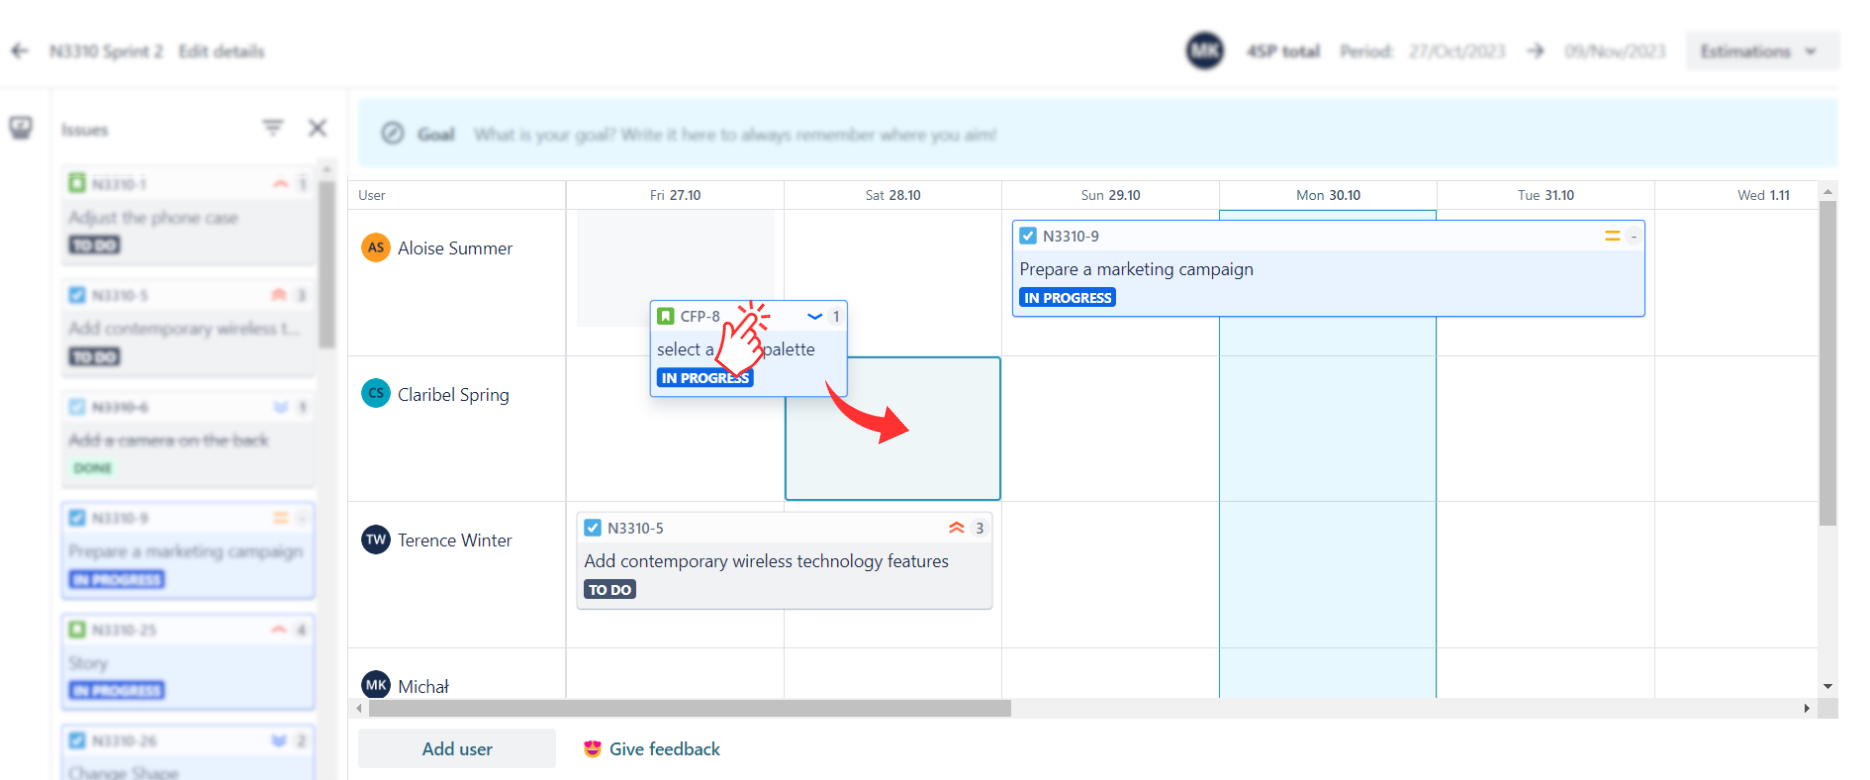
Task: Click the Goal target icon
Action: point(393,133)
